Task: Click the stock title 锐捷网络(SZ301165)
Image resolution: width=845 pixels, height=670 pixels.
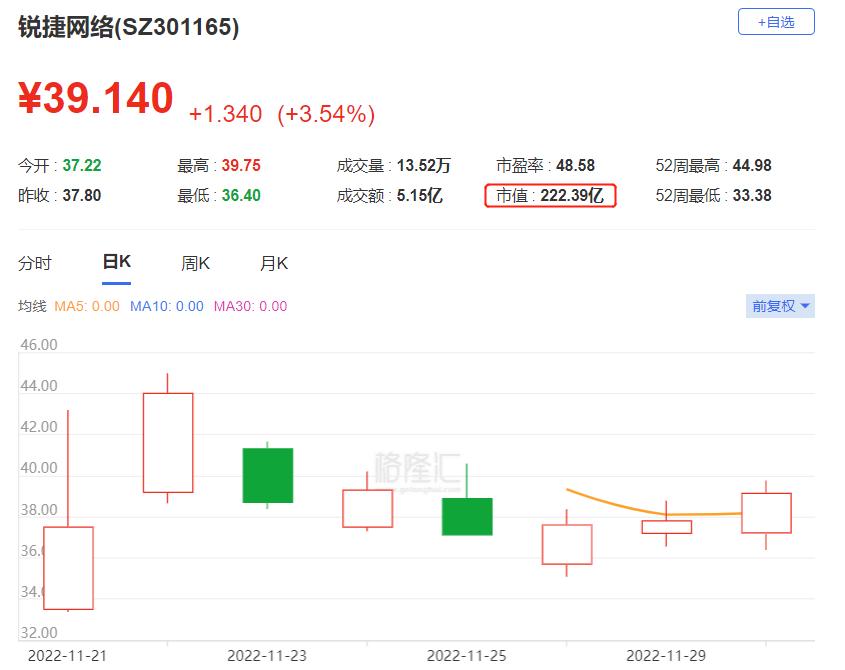Action: coord(128,27)
